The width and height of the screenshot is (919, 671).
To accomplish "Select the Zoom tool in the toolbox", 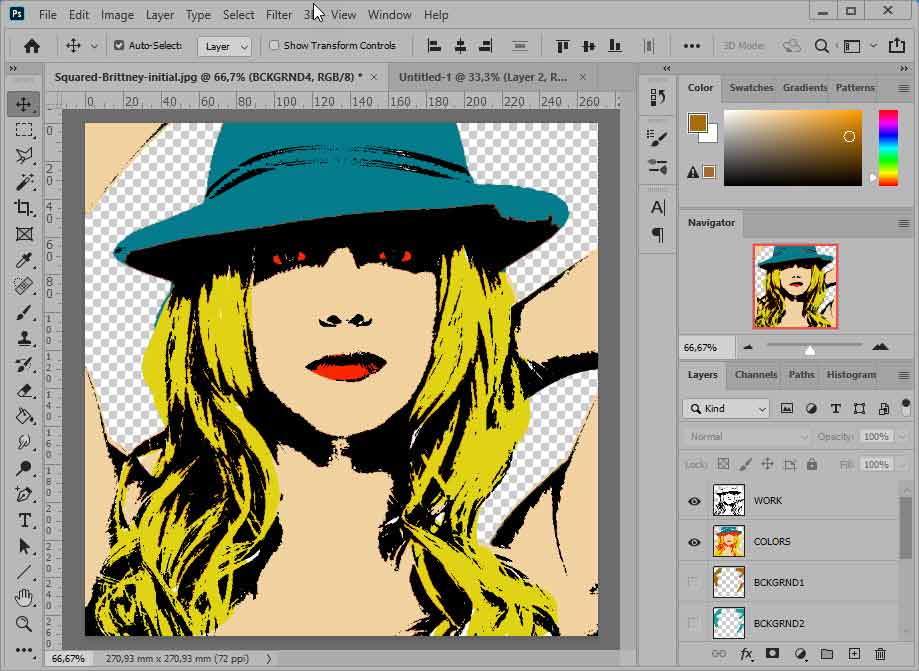I will (23, 624).
